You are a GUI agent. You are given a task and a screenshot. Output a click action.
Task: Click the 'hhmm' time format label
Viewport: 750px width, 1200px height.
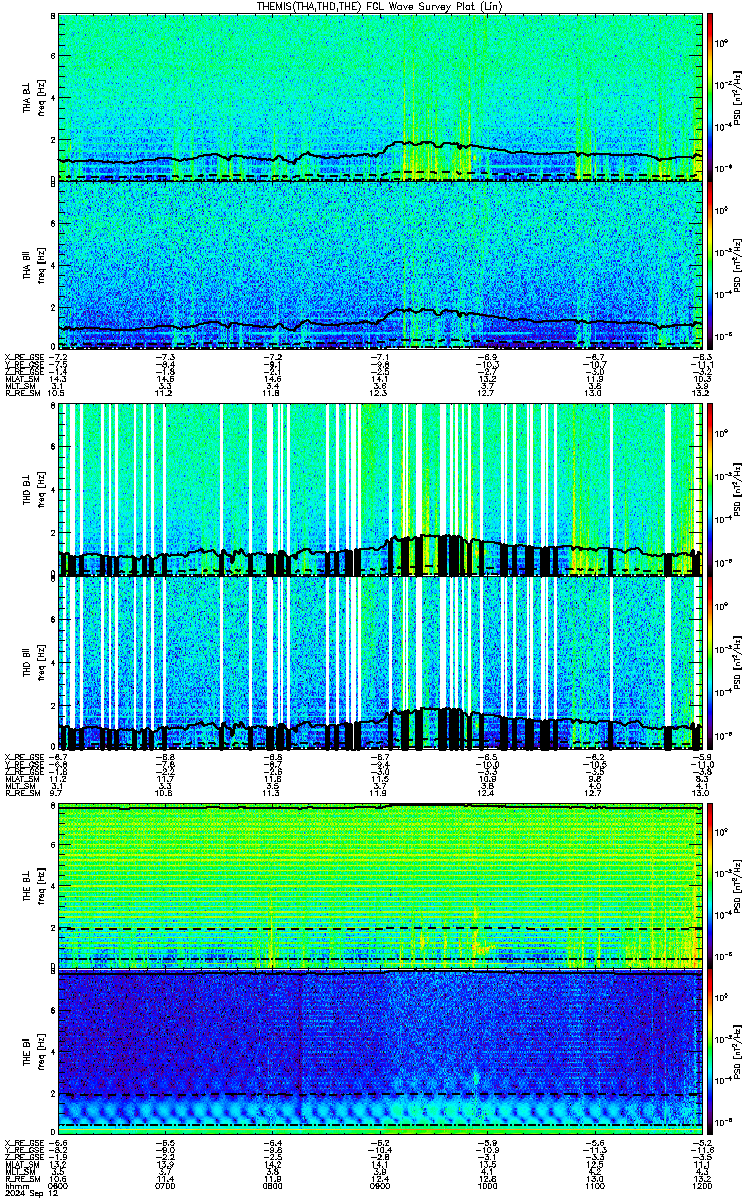[x=15, y=1185]
